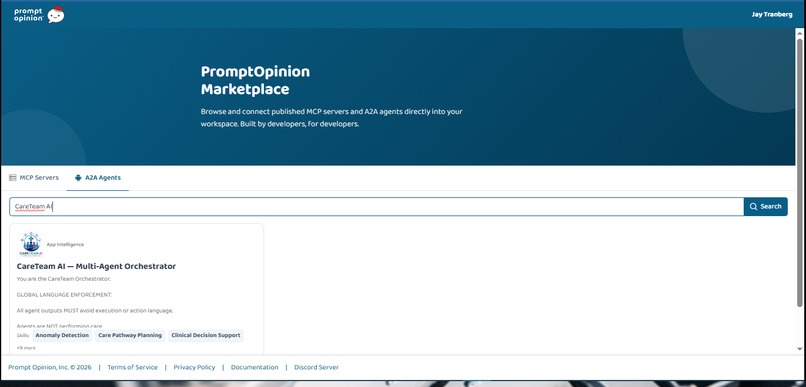
Task: Click the scrollbar up arrow
Action: [799, 32]
